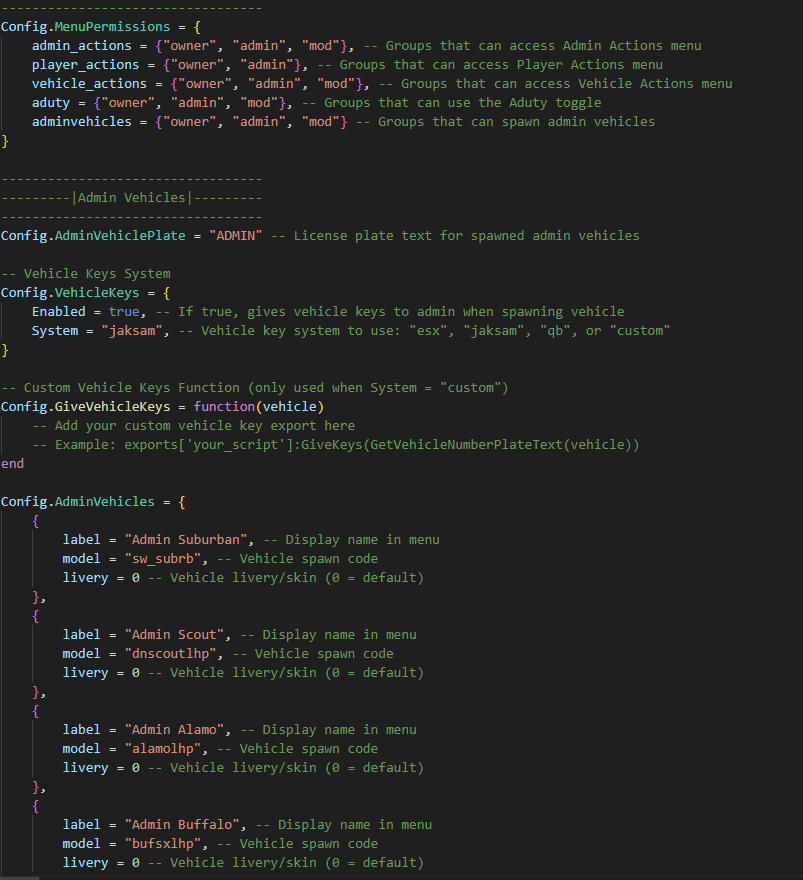Click livery value 0 under Admin Buffalo
Image resolution: width=803 pixels, height=880 pixels.
pos(136,863)
